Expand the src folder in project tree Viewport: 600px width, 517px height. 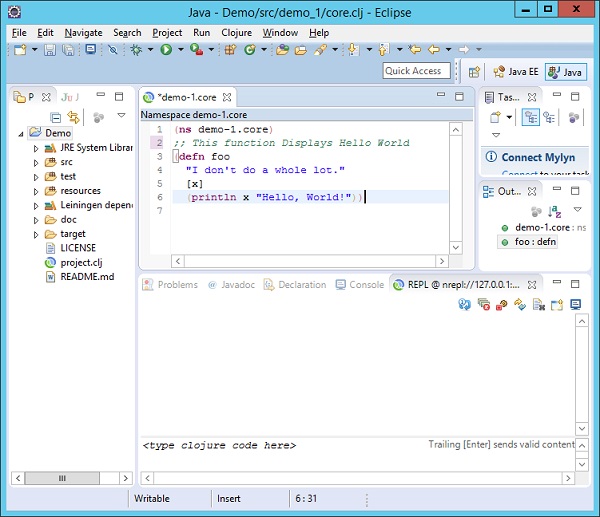pyautogui.click(x=36, y=162)
